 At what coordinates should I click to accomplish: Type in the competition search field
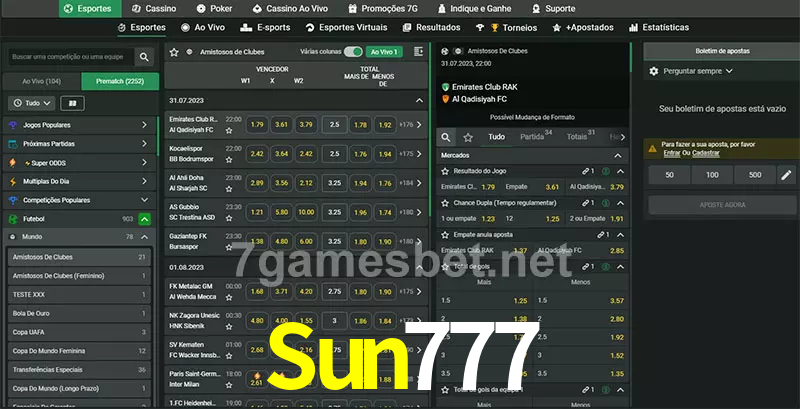[68, 58]
